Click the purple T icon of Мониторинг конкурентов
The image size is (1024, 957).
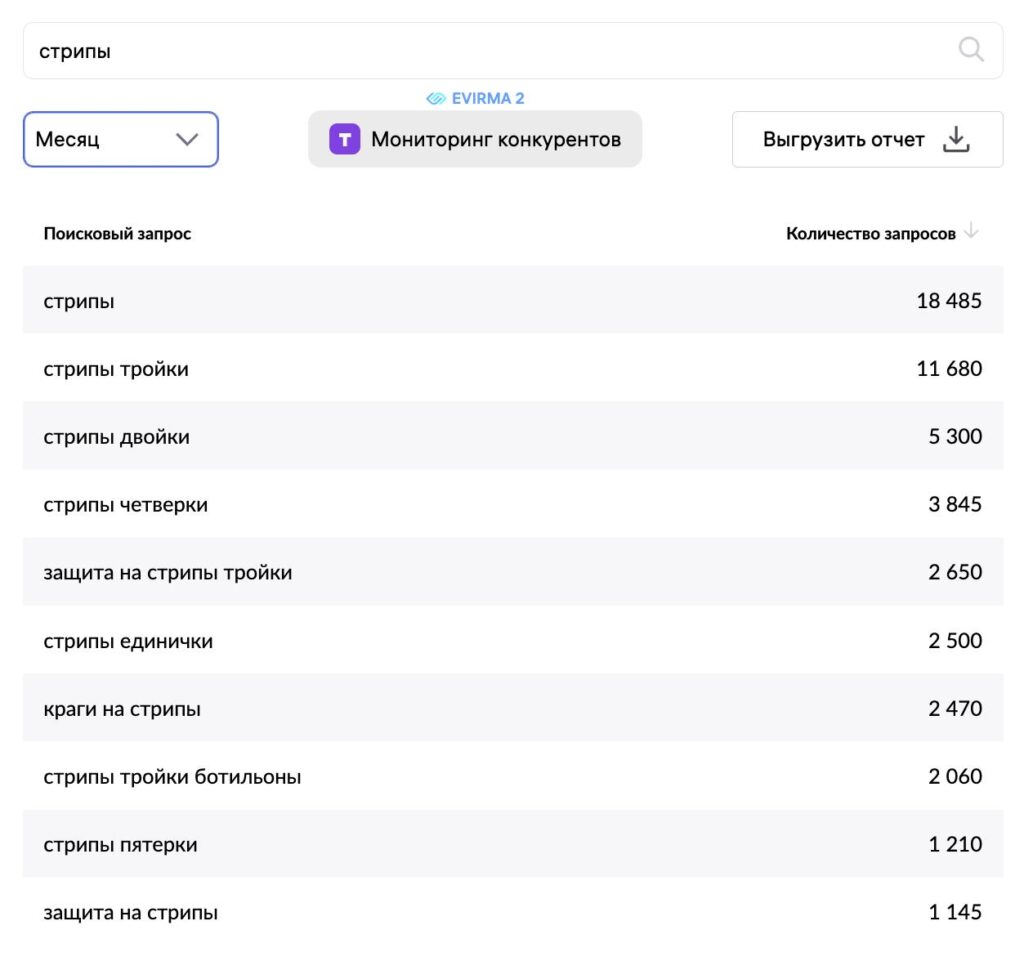tap(345, 139)
